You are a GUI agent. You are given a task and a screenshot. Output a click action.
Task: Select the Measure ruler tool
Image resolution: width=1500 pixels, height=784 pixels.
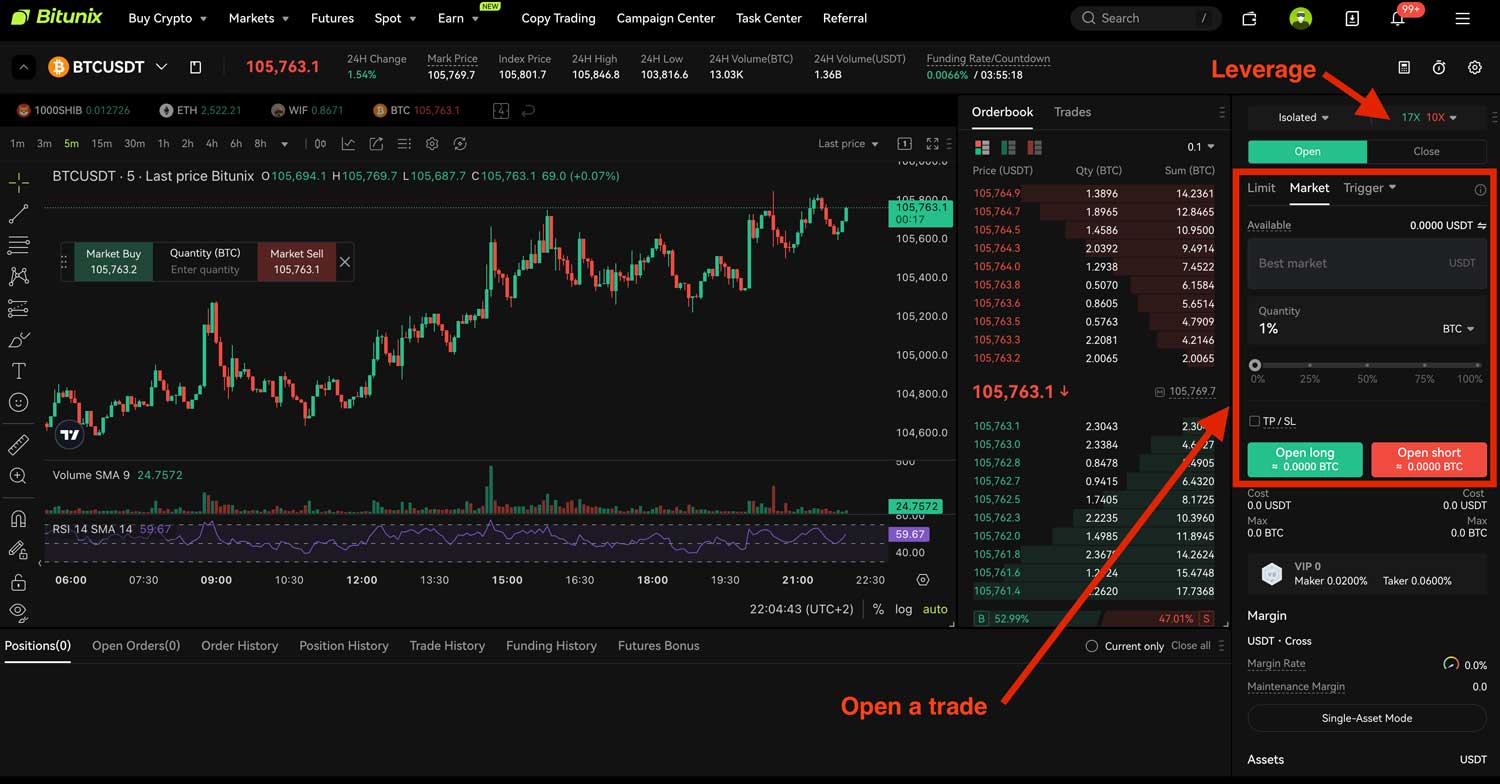click(x=18, y=444)
